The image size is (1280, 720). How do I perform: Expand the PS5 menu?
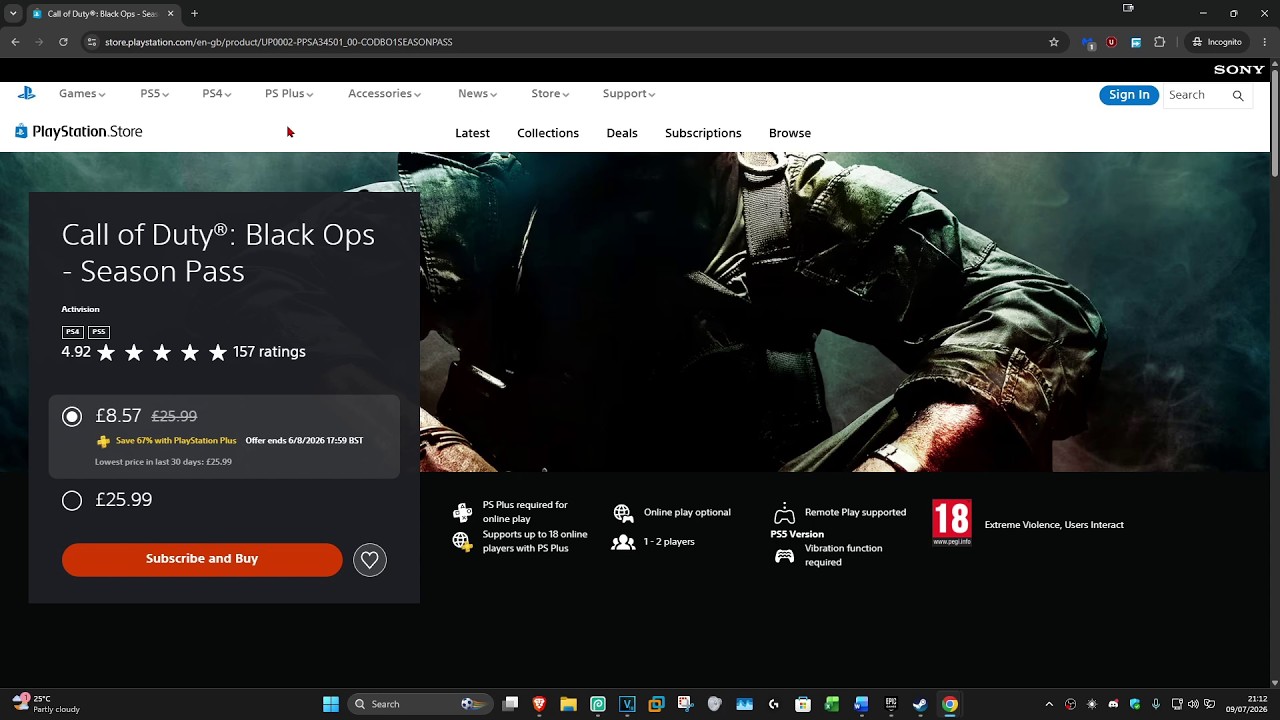click(x=155, y=93)
